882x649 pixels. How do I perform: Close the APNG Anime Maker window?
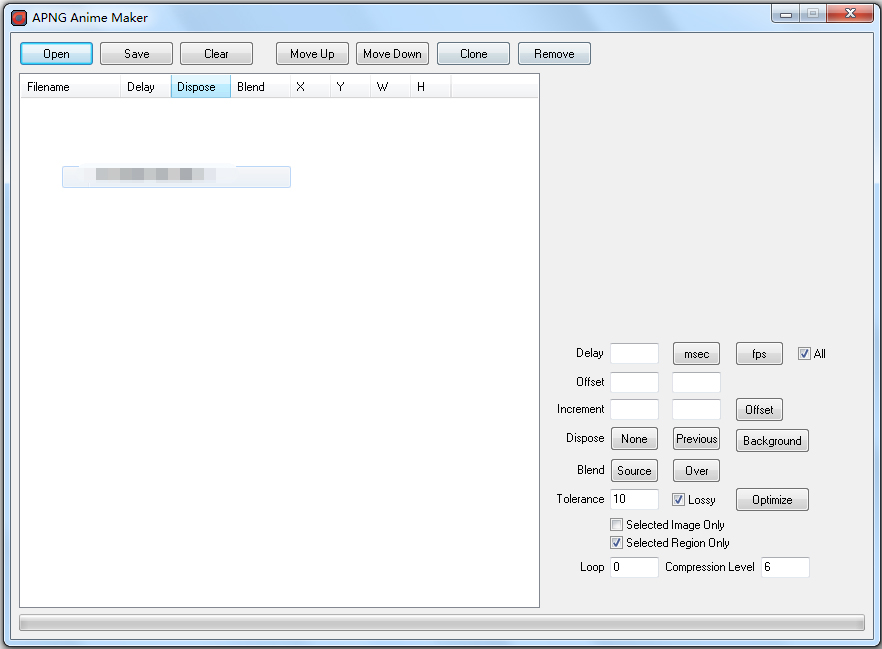coord(850,13)
